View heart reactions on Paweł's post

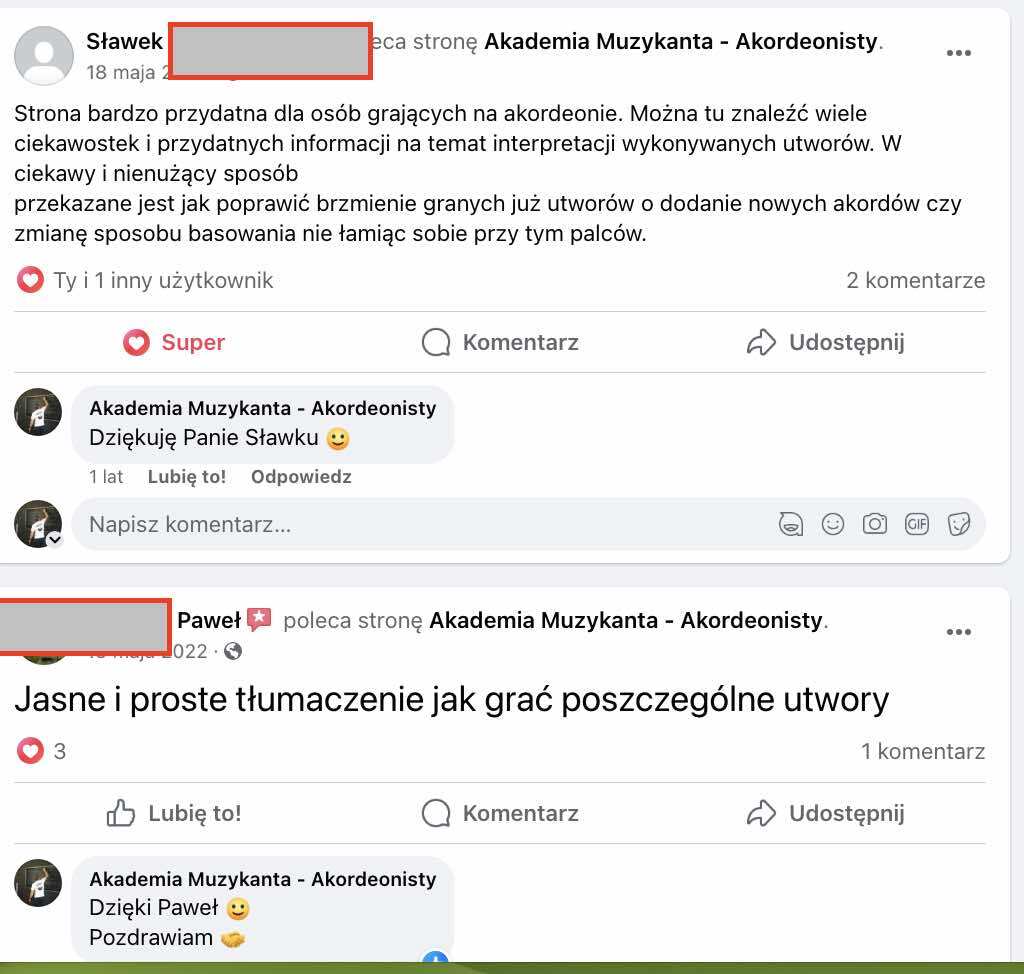[41, 751]
